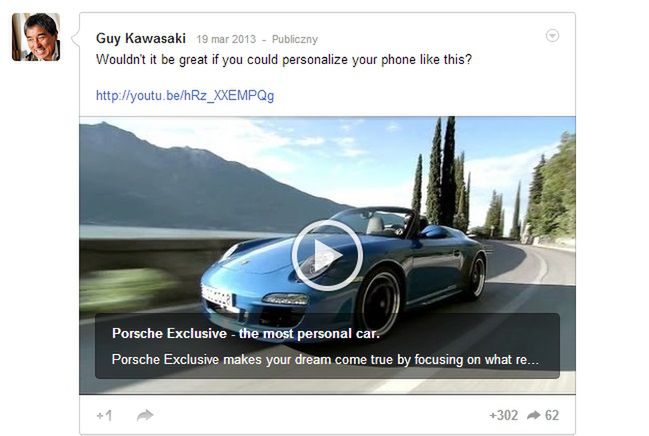Click the car's front license plate
This screenshot has height=436, width=649.
pos(221,295)
